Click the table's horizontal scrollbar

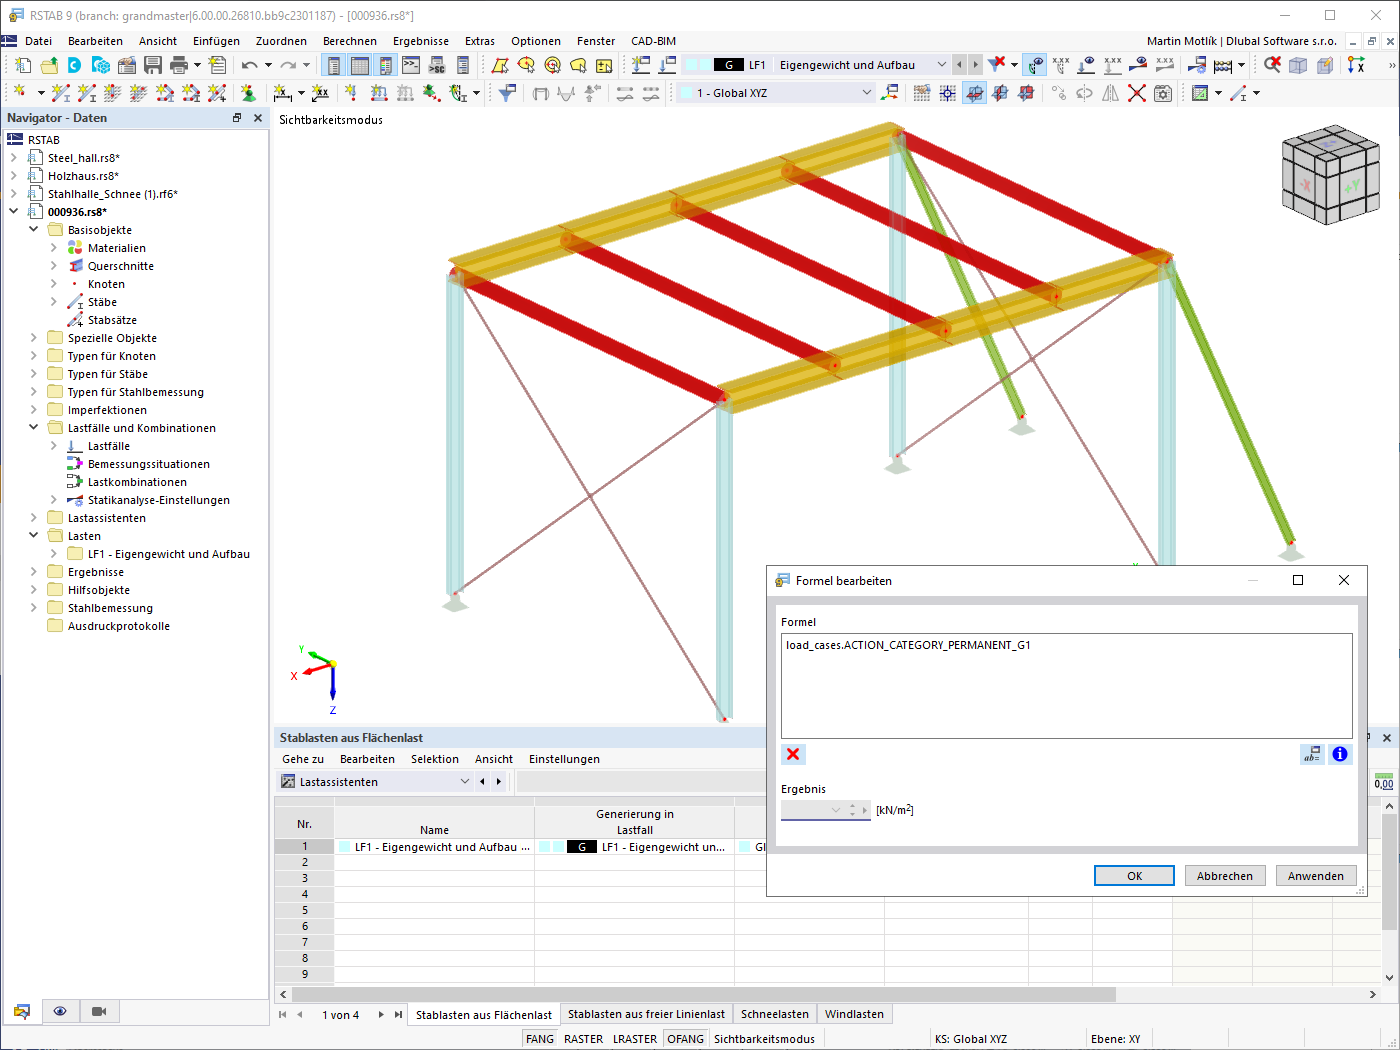tap(700, 994)
